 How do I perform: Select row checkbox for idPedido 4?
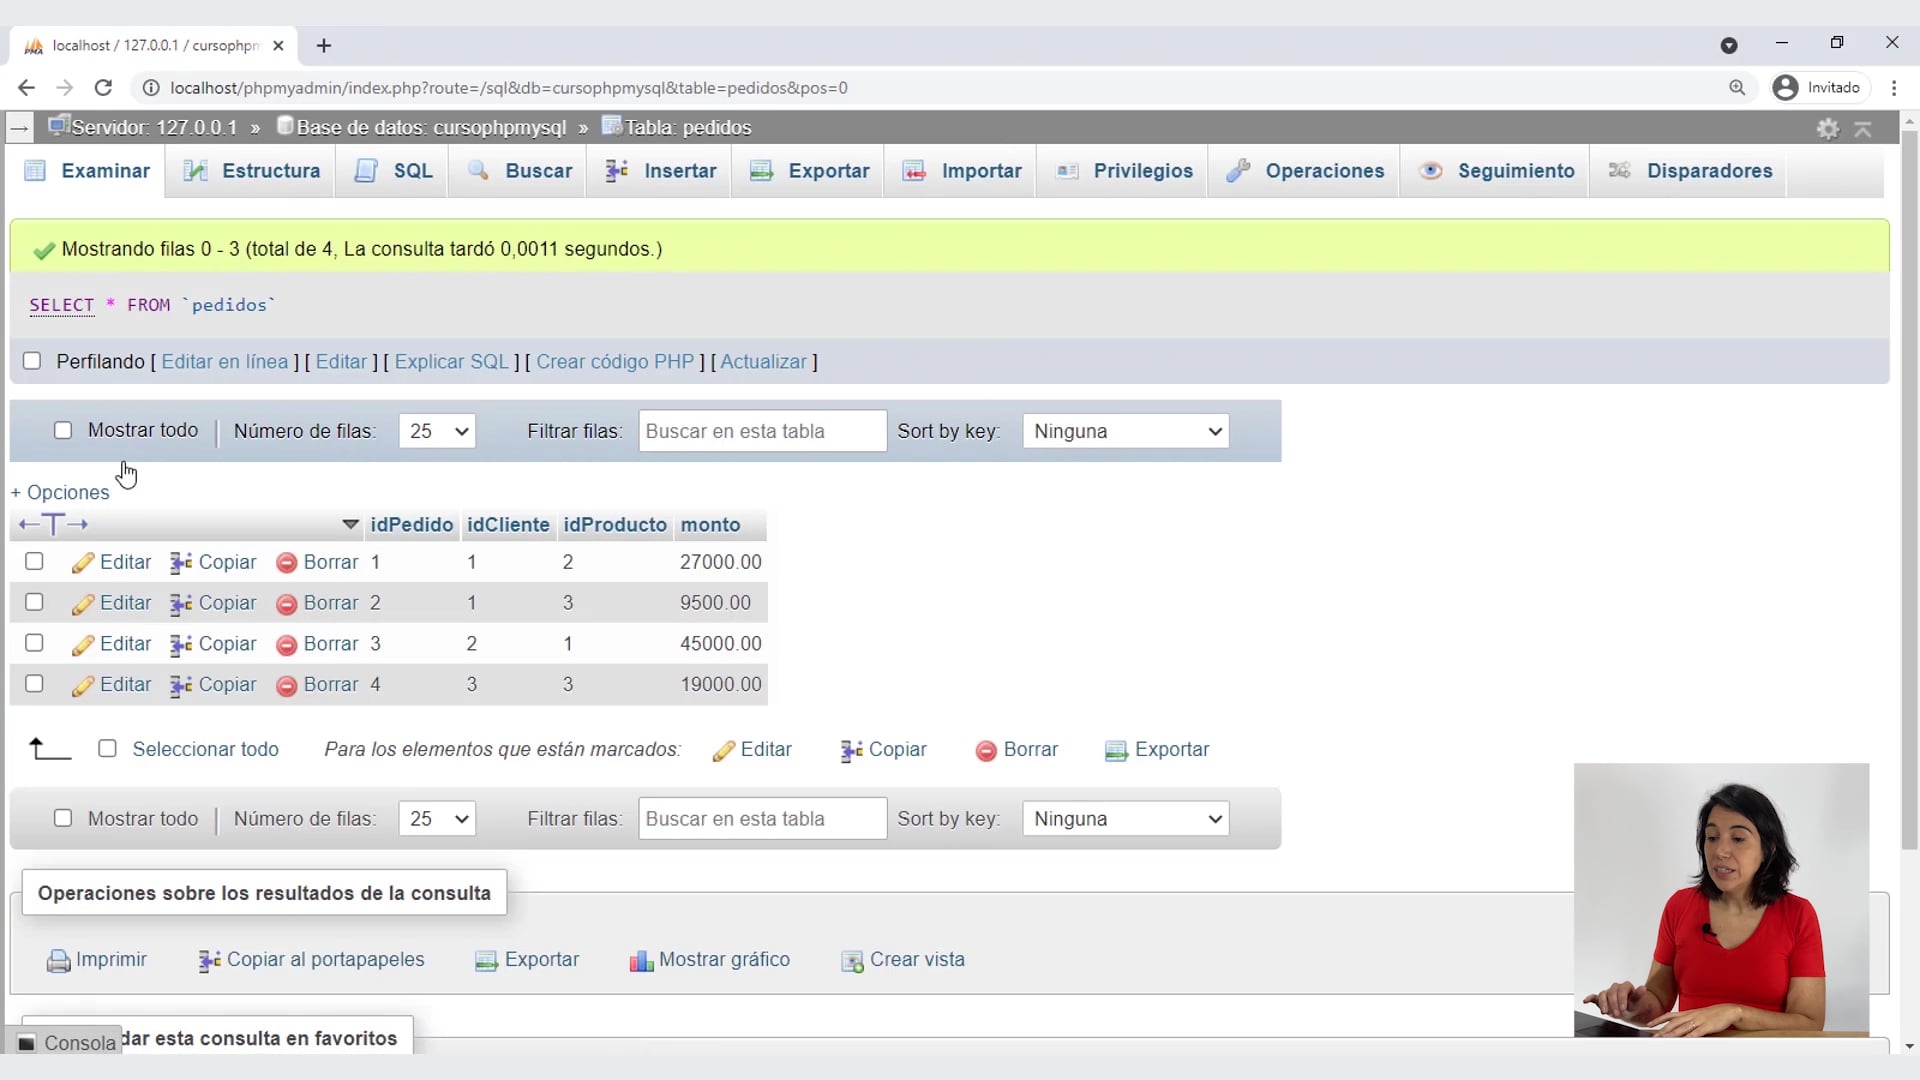click(34, 684)
